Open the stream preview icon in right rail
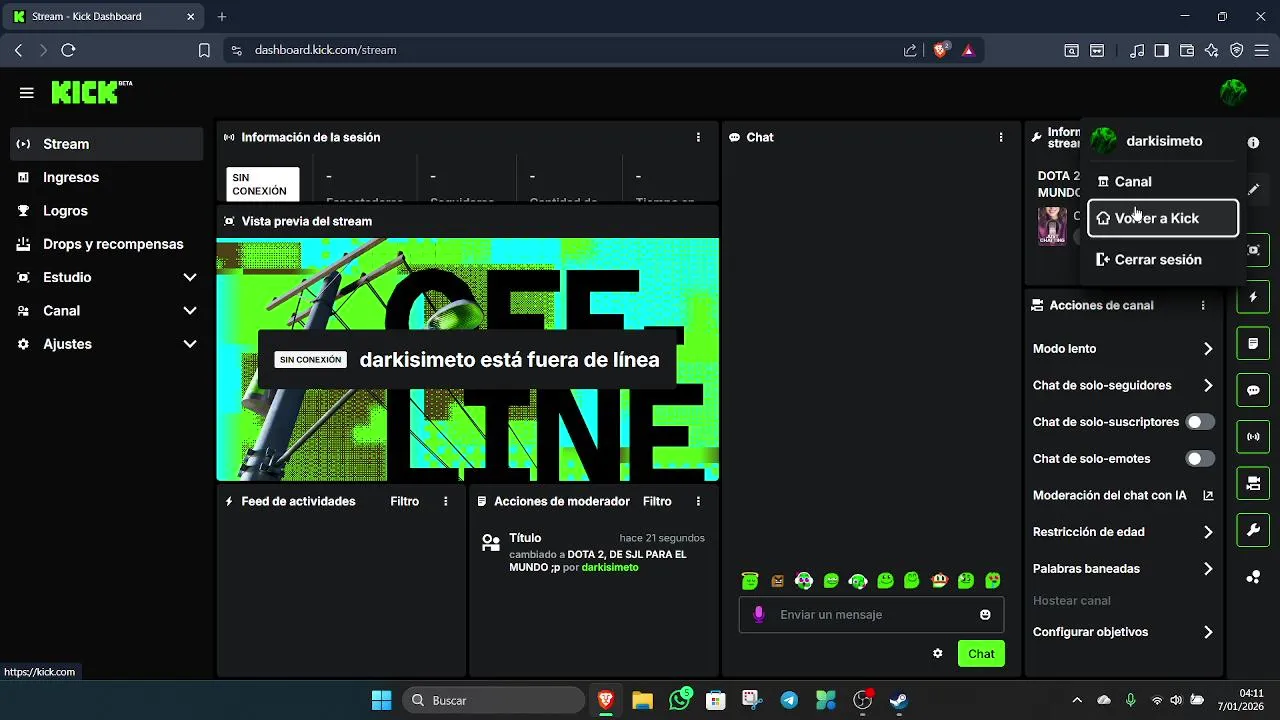 [x=1253, y=250]
